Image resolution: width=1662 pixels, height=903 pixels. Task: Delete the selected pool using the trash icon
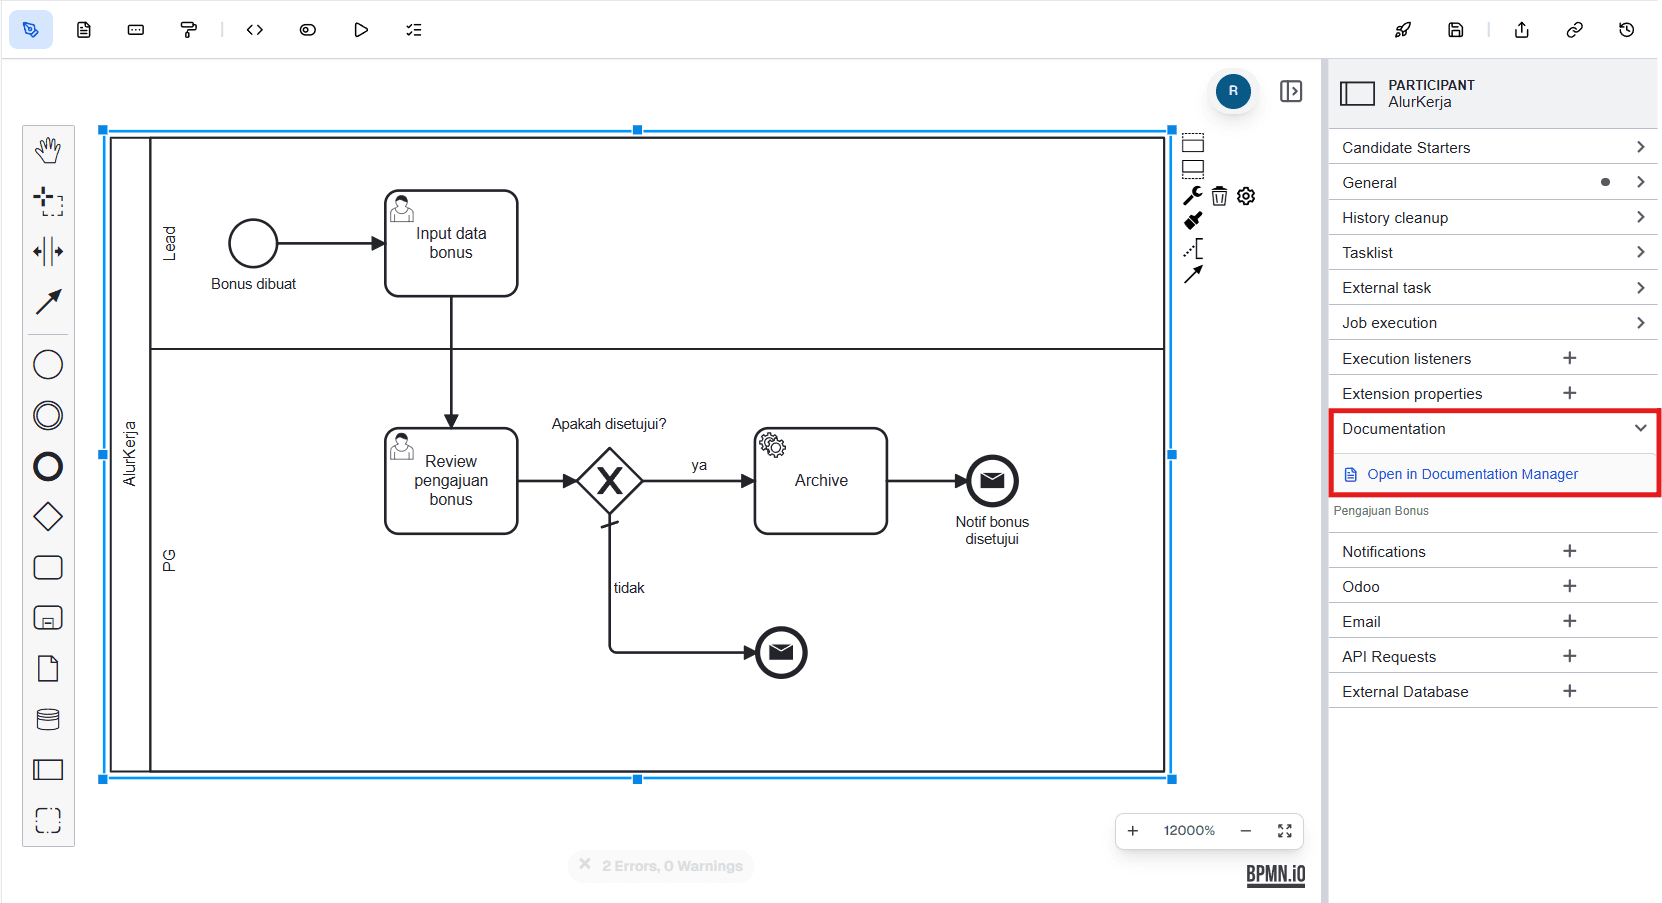click(1219, 196)
